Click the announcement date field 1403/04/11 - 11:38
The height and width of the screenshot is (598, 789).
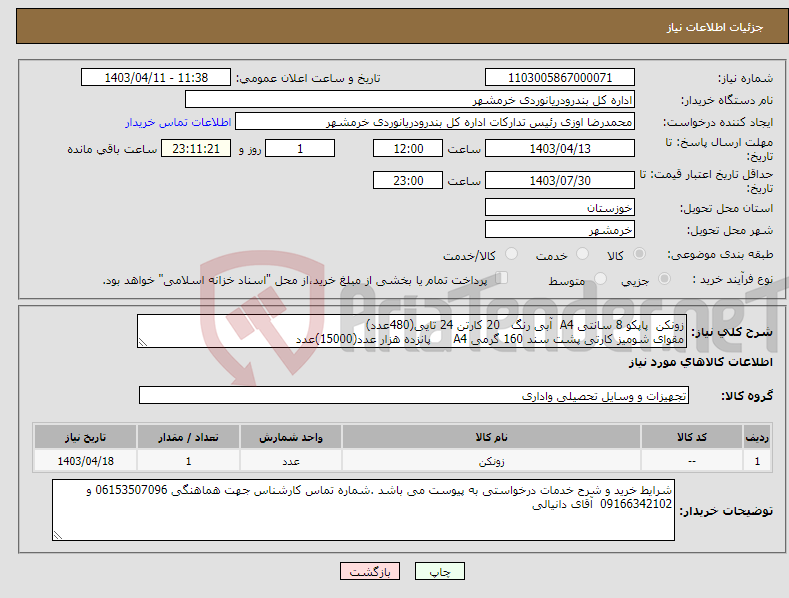155,78
